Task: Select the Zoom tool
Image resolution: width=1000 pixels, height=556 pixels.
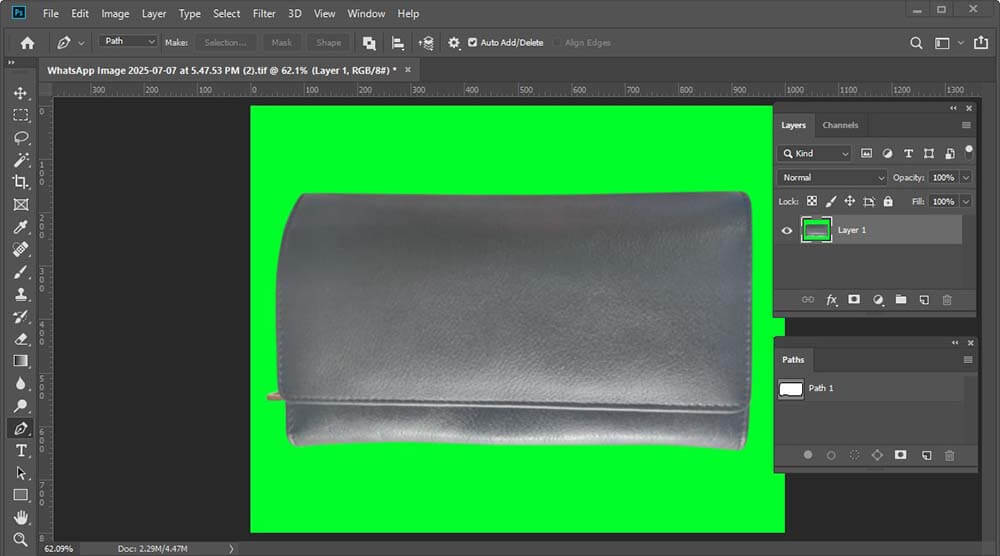Action: pos(20,539)
